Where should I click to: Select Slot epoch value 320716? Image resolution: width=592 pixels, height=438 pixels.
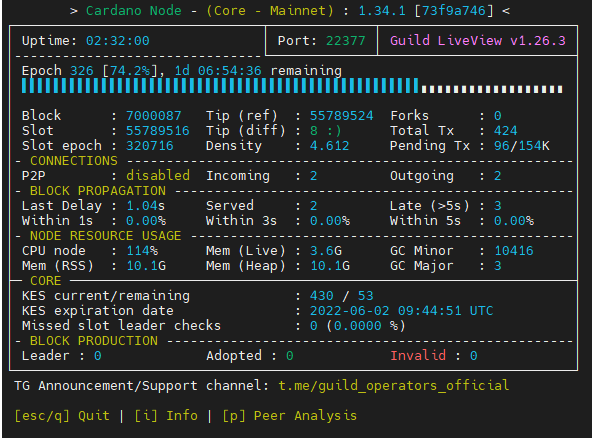150,146
